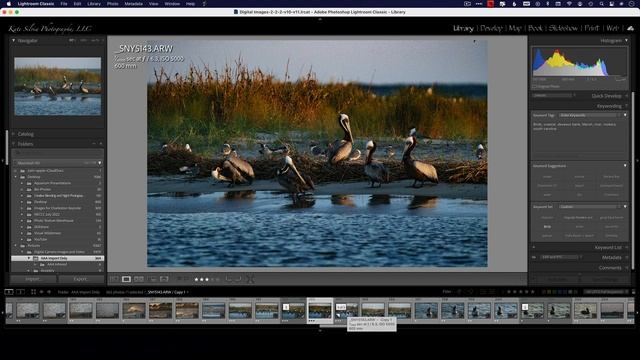Collapse the Navigator panel
Image resolution: width=640 pixels, height=360 pixels.
[13, 40]
